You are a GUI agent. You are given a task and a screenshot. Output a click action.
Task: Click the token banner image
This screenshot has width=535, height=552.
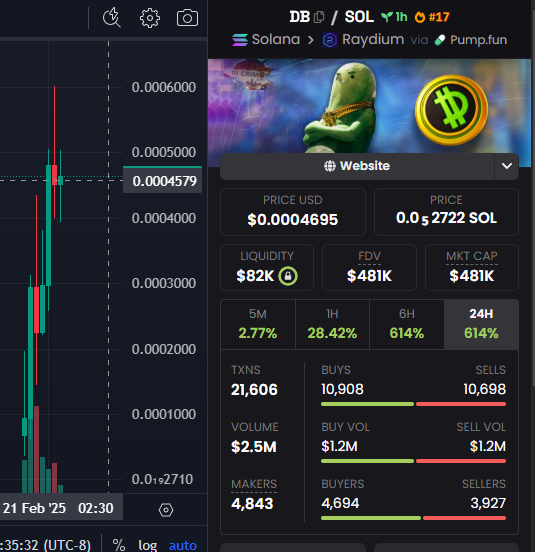pos(369,106)
